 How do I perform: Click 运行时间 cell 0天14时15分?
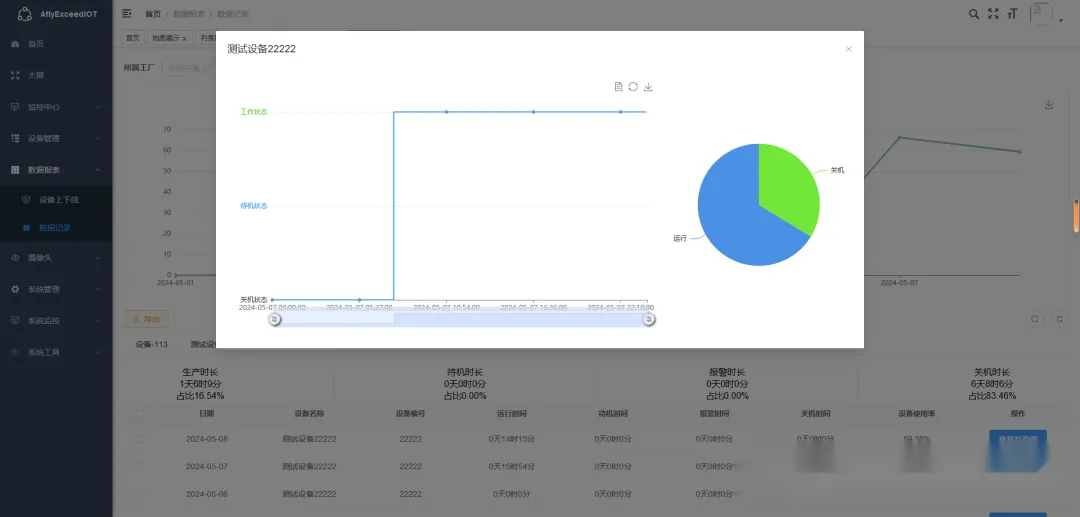click(x=512, y=439)
